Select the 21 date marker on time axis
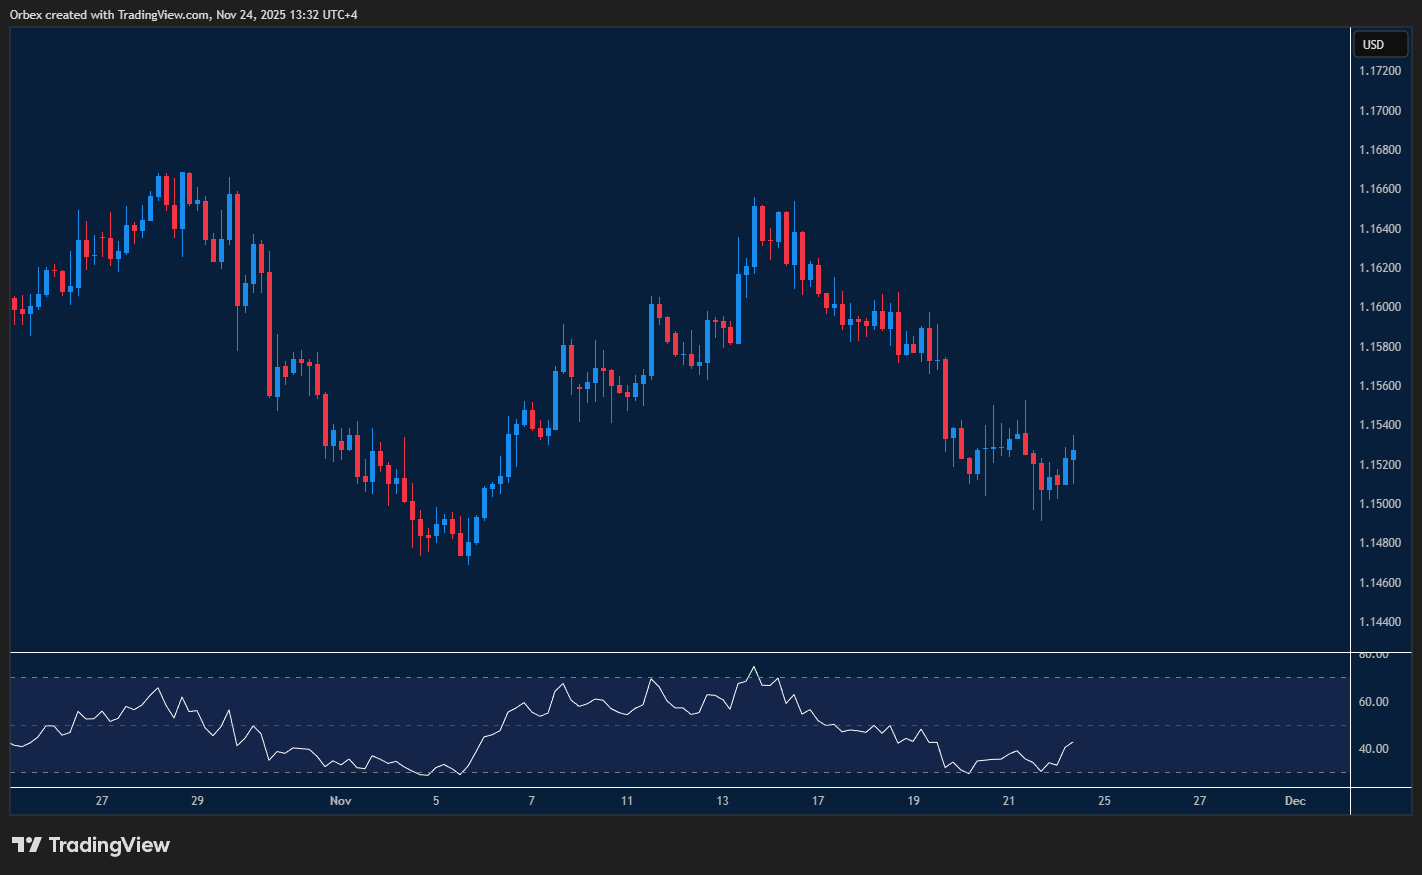Image resolution: width=1422 pixels, height=875 pixels. click(x=1009, y=801)
